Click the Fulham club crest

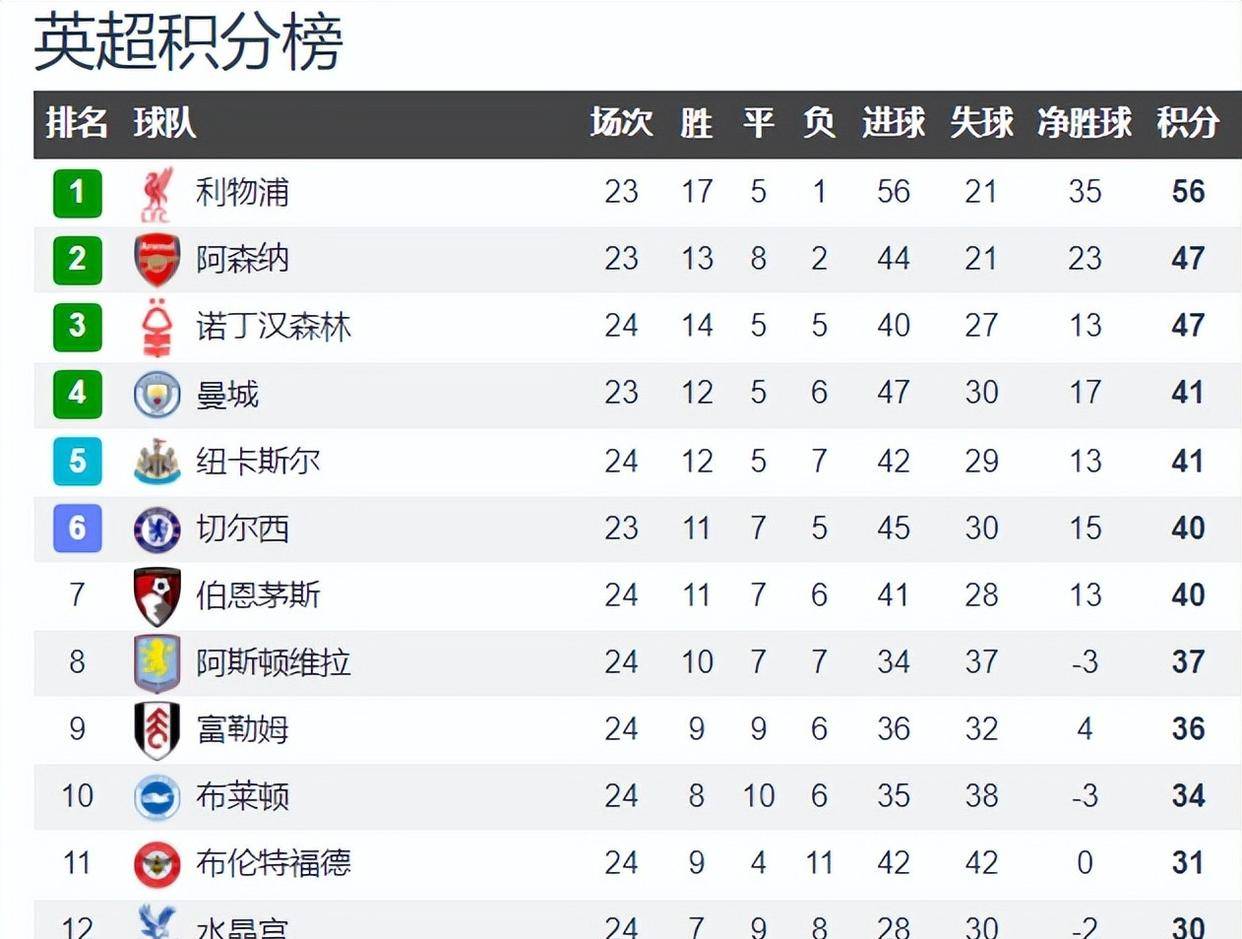tap(157, 730)
